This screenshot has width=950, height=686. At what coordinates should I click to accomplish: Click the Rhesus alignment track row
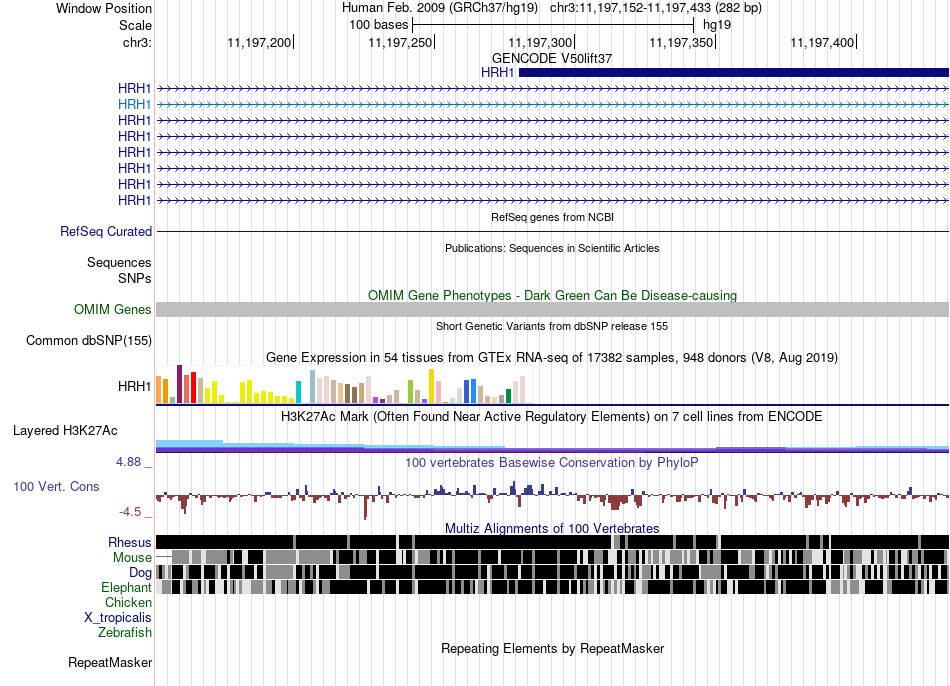click(x=552, y=542)
